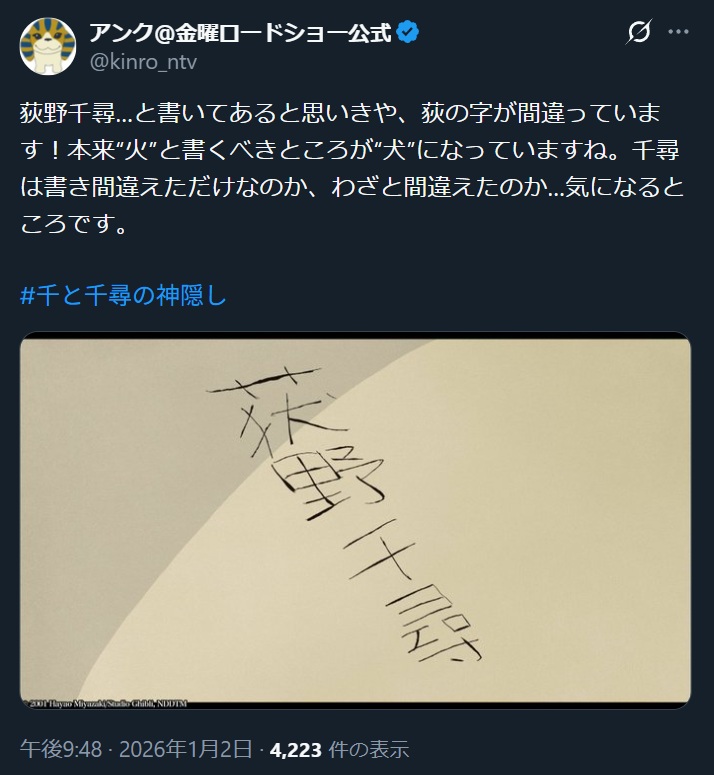This screenshot has height=775, width=714.
Task: Open the three-dot more options menu
Action: [678, 32]
